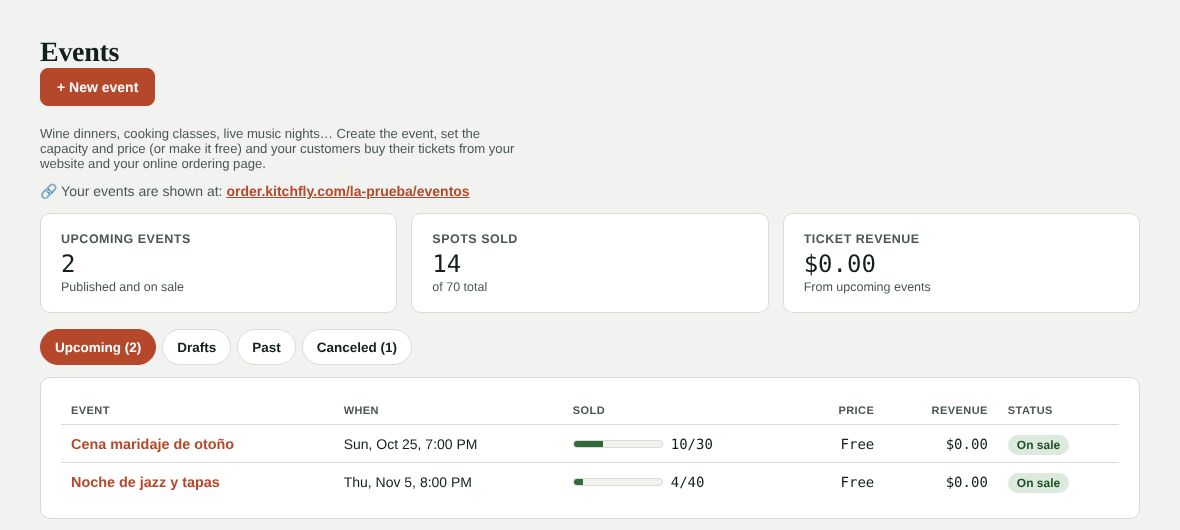Image resolution: width=1180 pixels, height=530 pixels.
Task: Click the sold progress bar for 4/40
Action: pos(618,482)
